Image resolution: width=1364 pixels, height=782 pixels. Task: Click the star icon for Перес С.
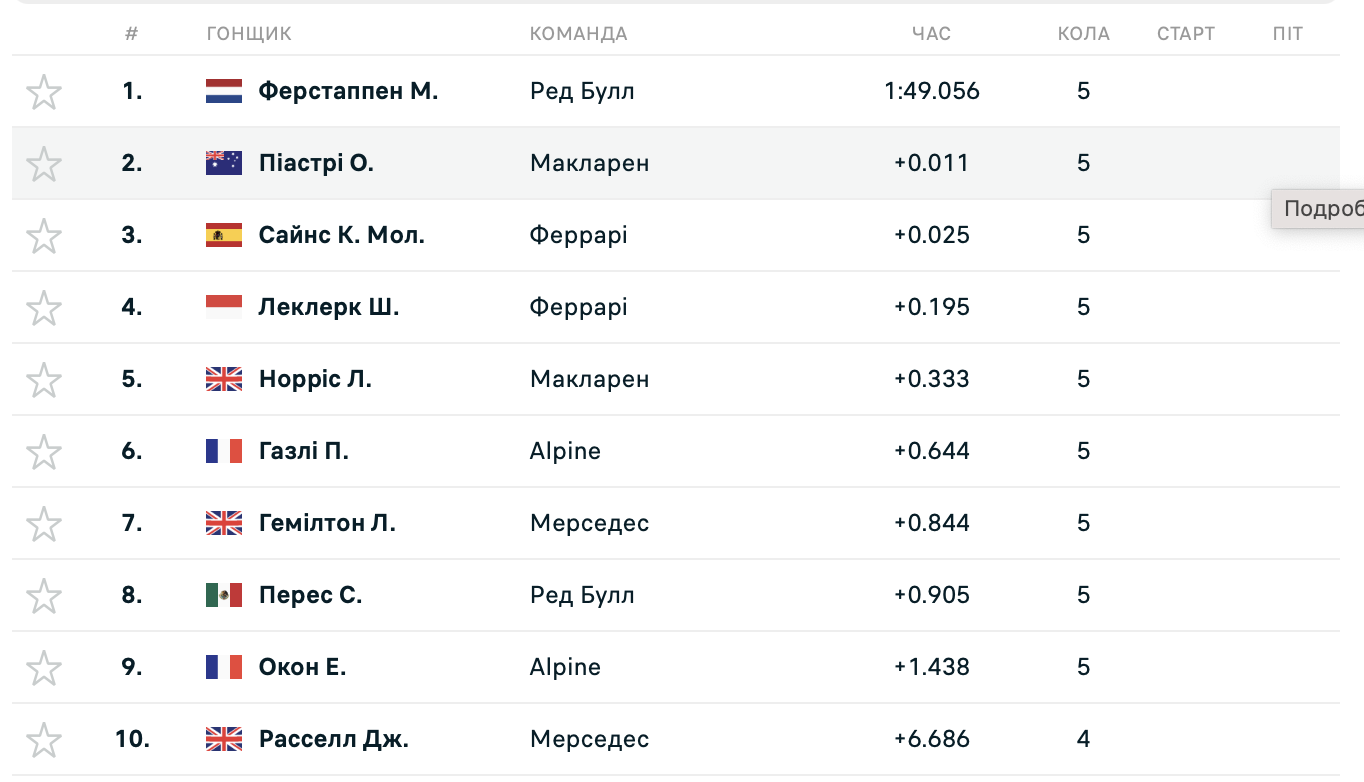[44, 596]
